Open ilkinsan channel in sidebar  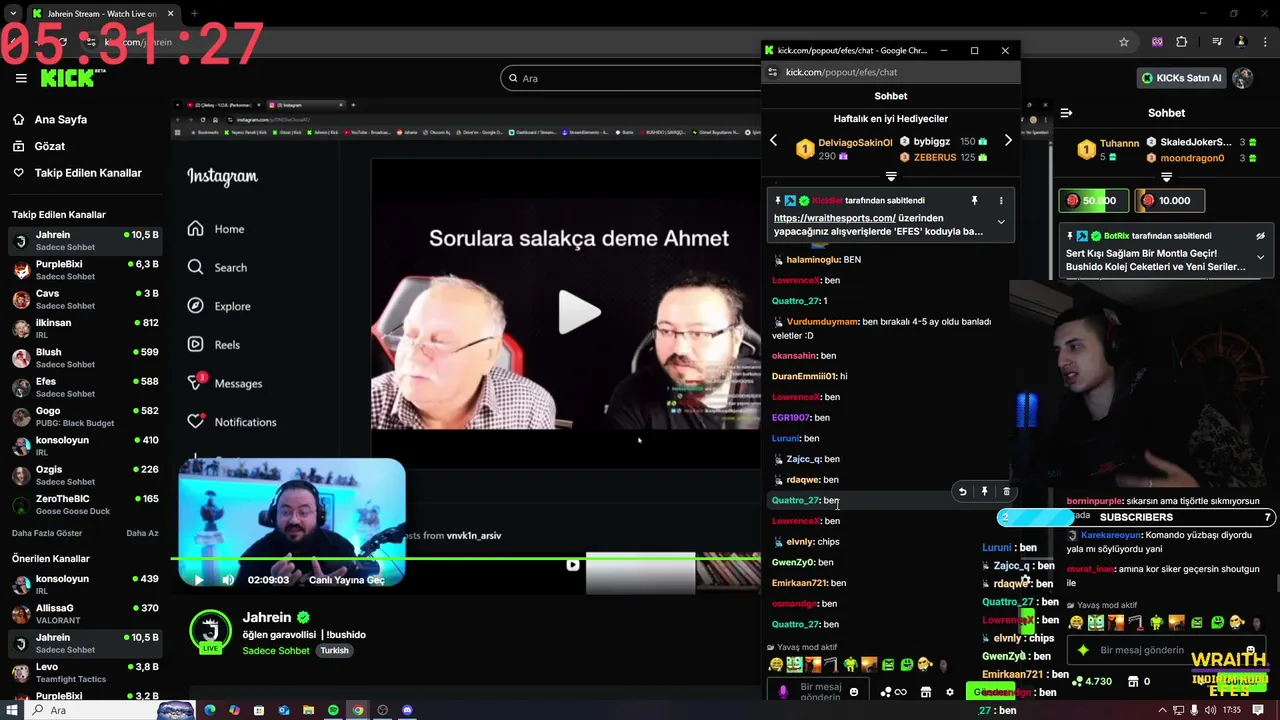pyautogui.click(x=84, y=328)
